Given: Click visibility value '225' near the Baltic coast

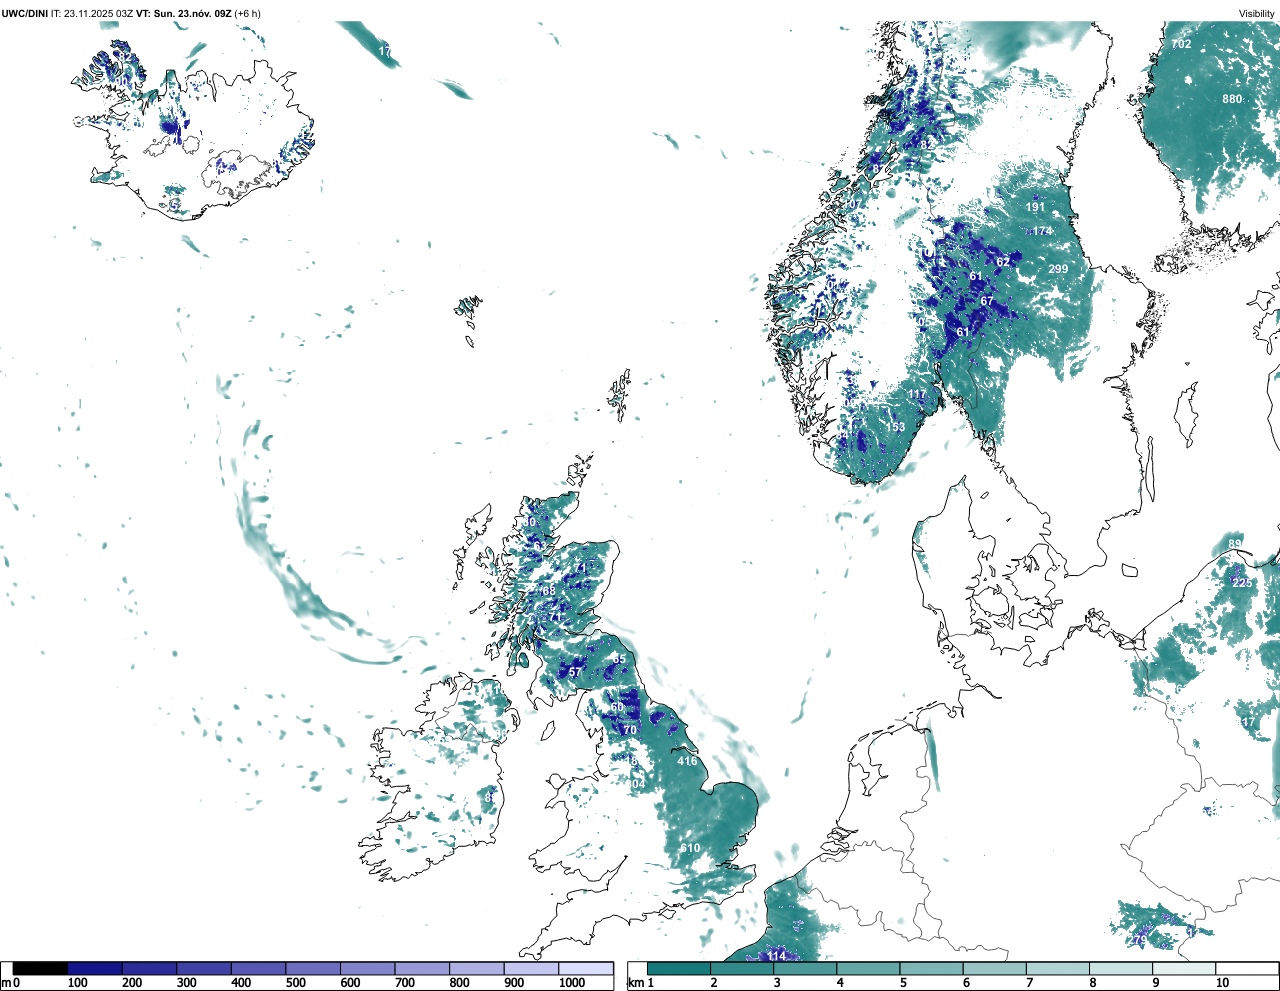Looking at the screenshot, I should pos(1241,583).
